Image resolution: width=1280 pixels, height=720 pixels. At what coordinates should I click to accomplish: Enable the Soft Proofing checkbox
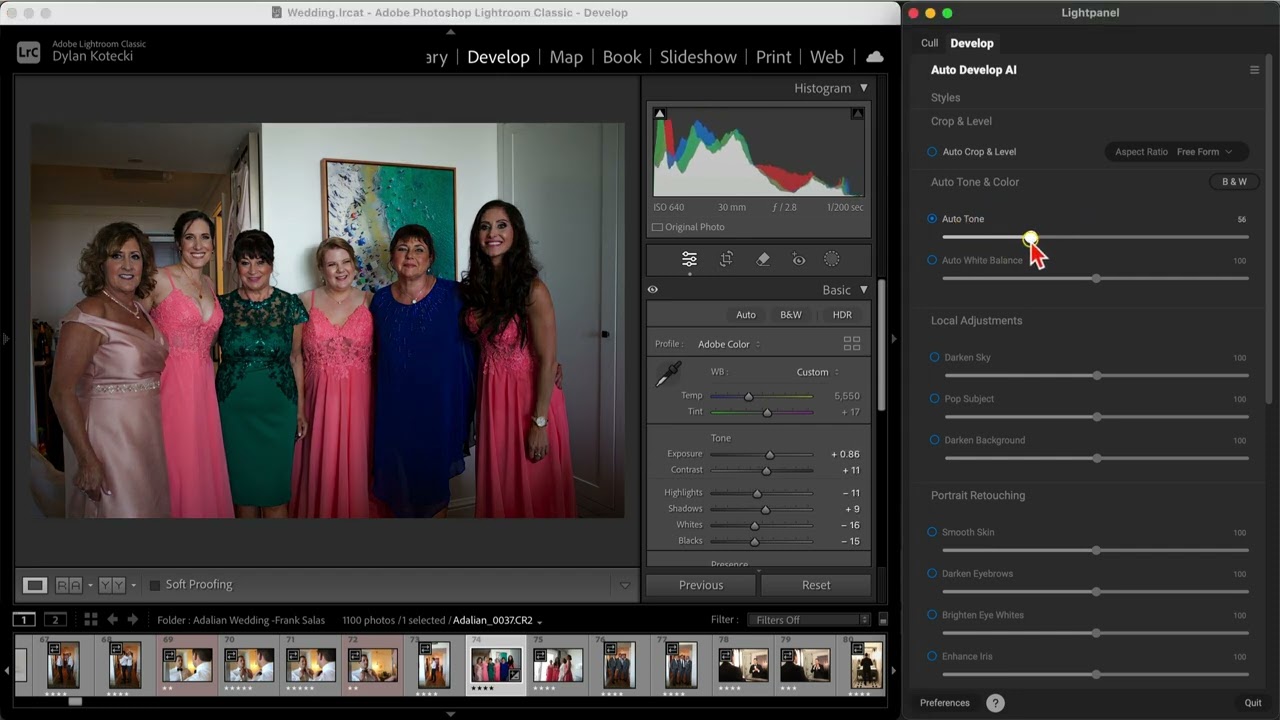155,585
